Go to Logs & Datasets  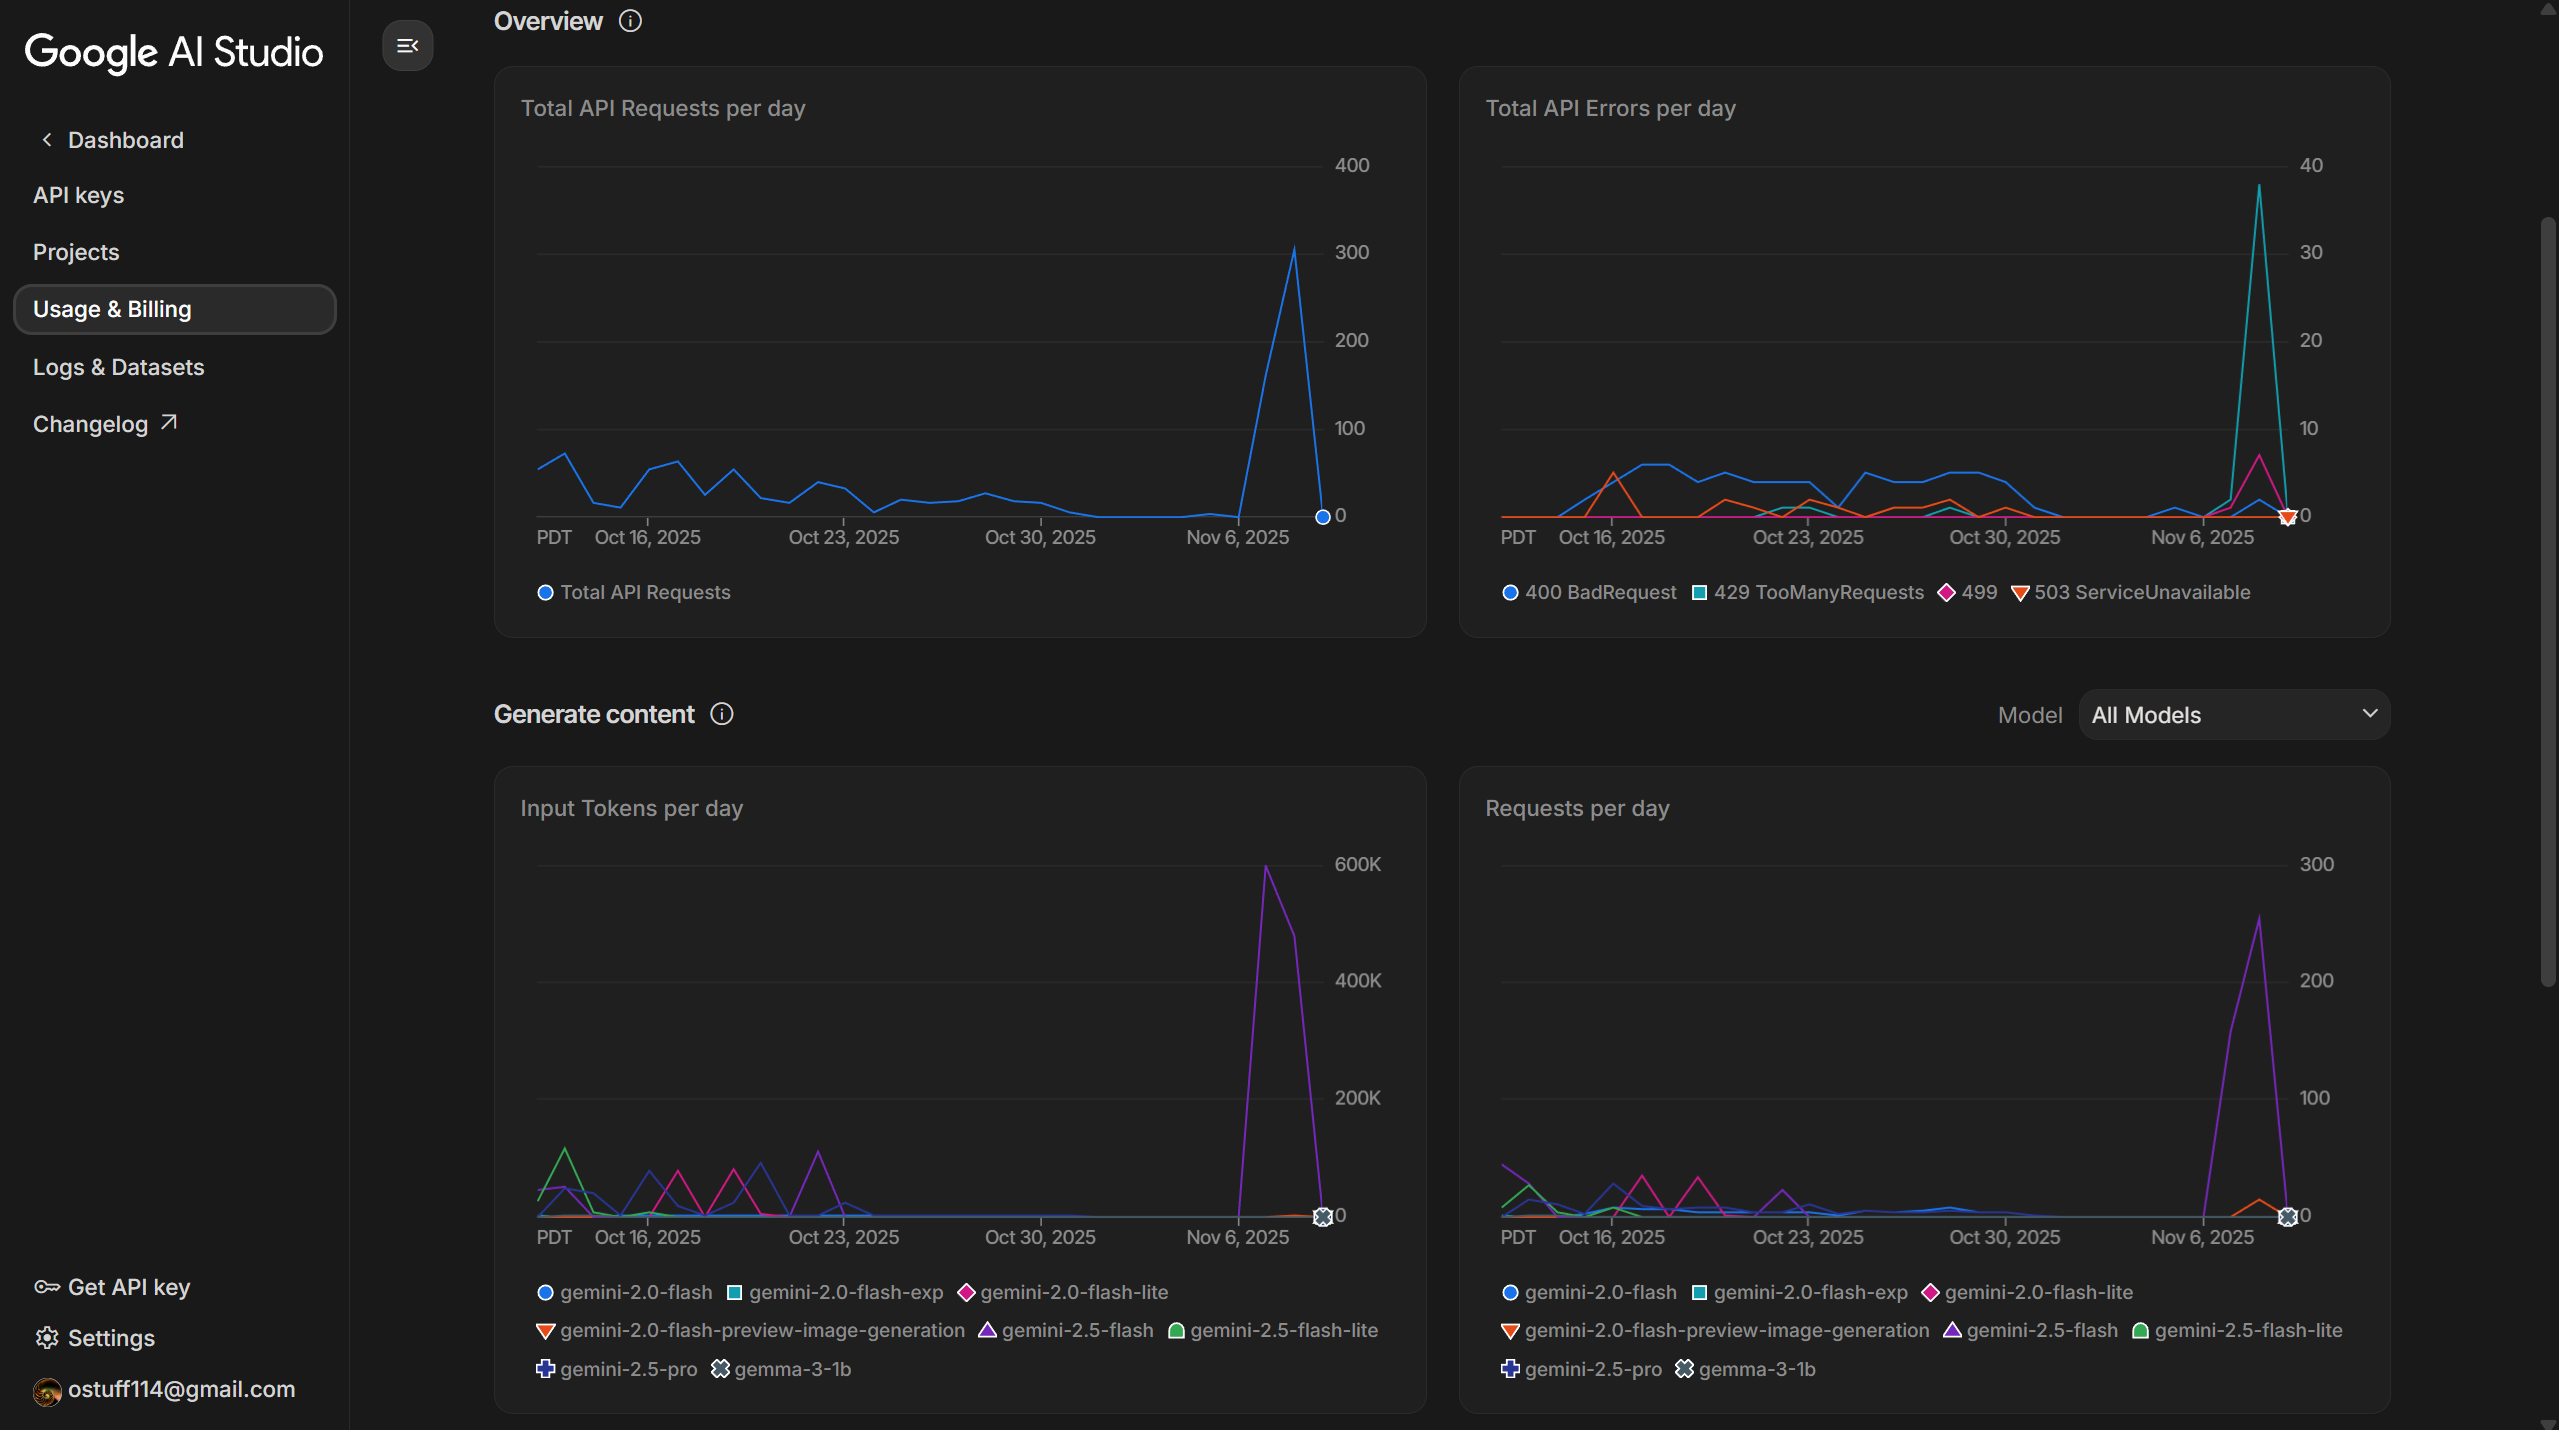(x=119, y=367)
